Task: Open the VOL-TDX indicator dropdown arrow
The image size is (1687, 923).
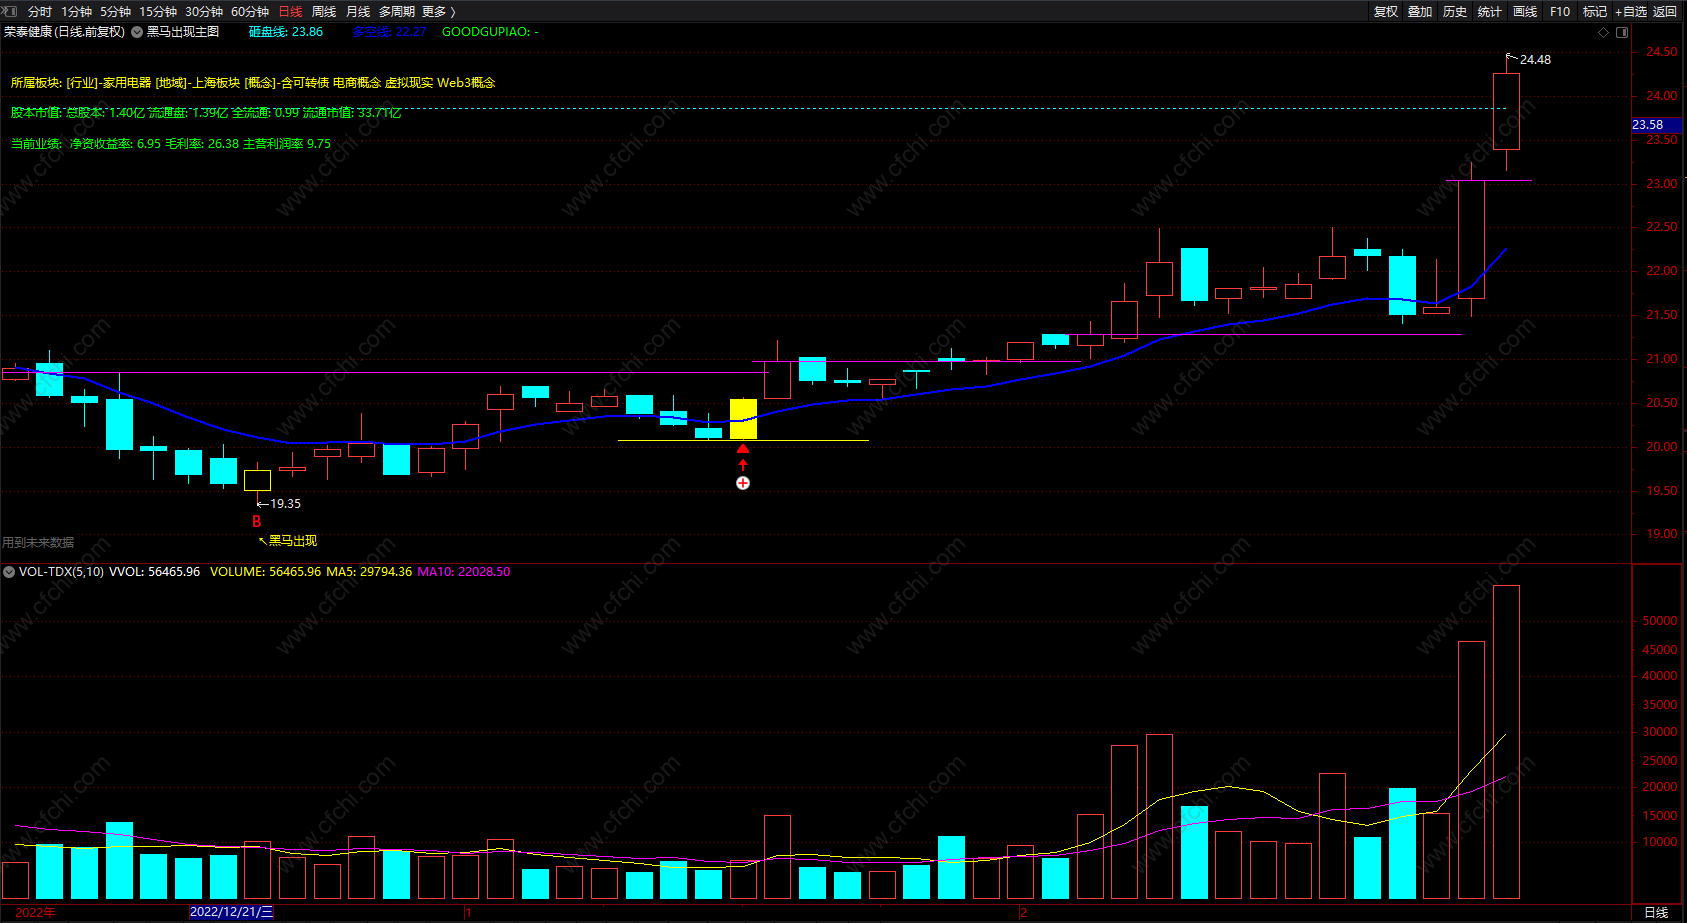Action: [9, 572]
